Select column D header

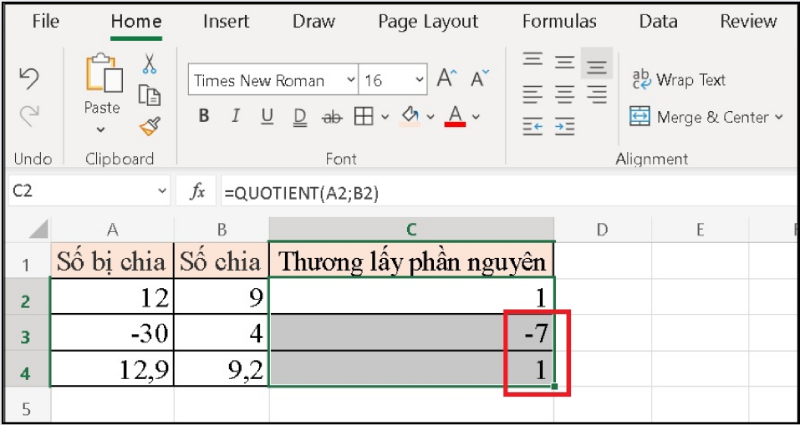pyautogui.click(x=603, y=230)
